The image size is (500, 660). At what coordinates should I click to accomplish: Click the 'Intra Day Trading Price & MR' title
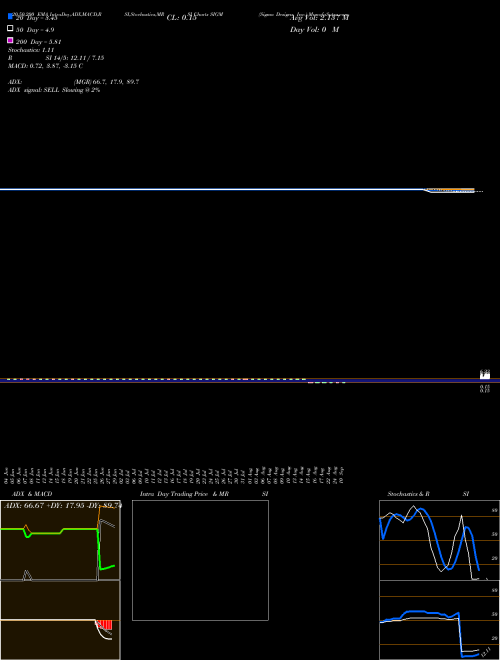tap(184, 494)
